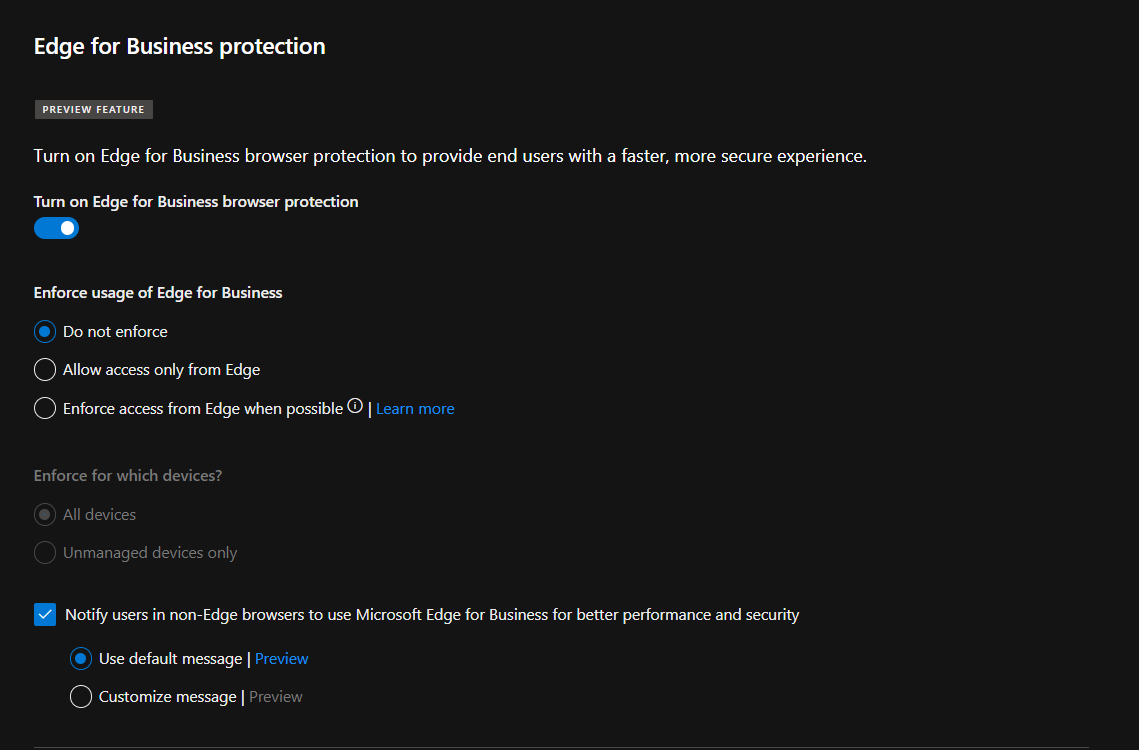Click the horizontal divider below message options
The height and width of the screenshot is (750, 1139).
[x=560, y=747]
